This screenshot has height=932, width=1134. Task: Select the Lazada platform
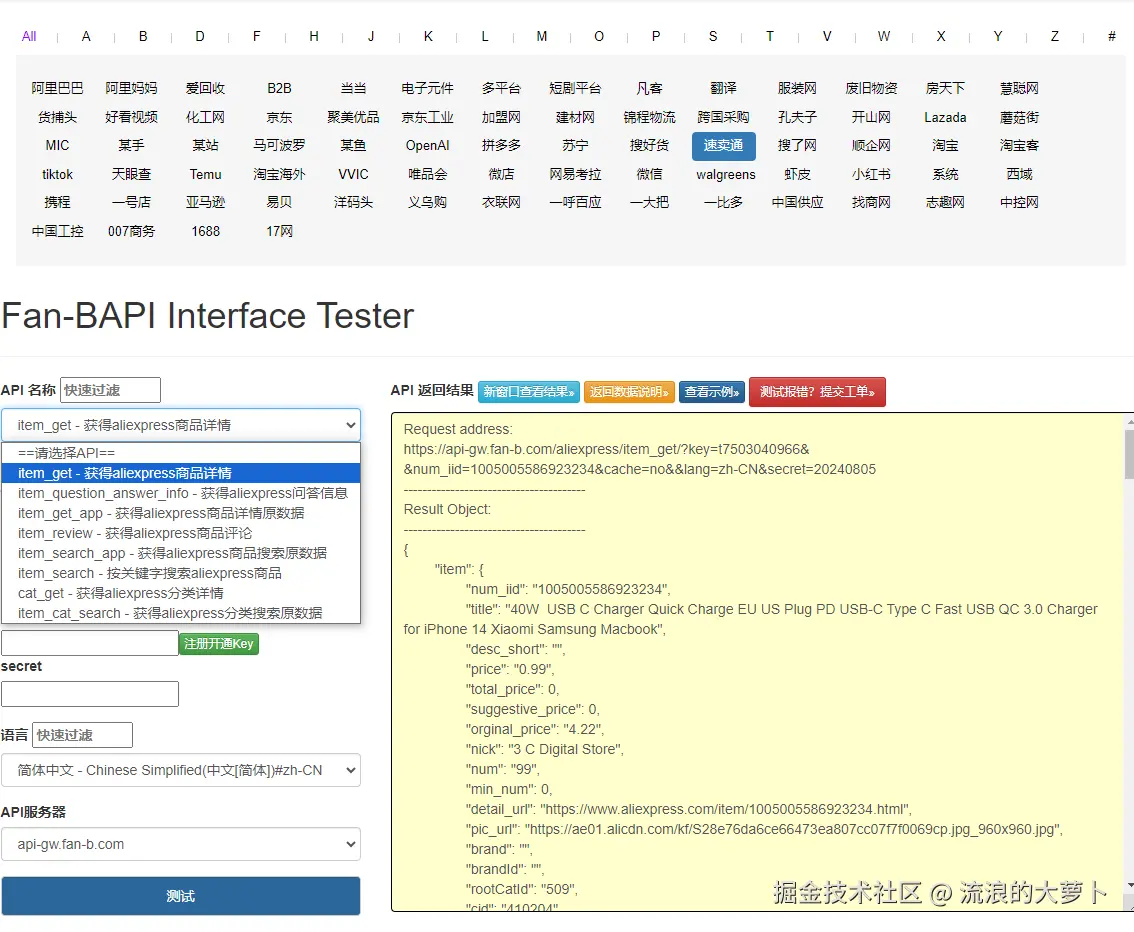945,117
